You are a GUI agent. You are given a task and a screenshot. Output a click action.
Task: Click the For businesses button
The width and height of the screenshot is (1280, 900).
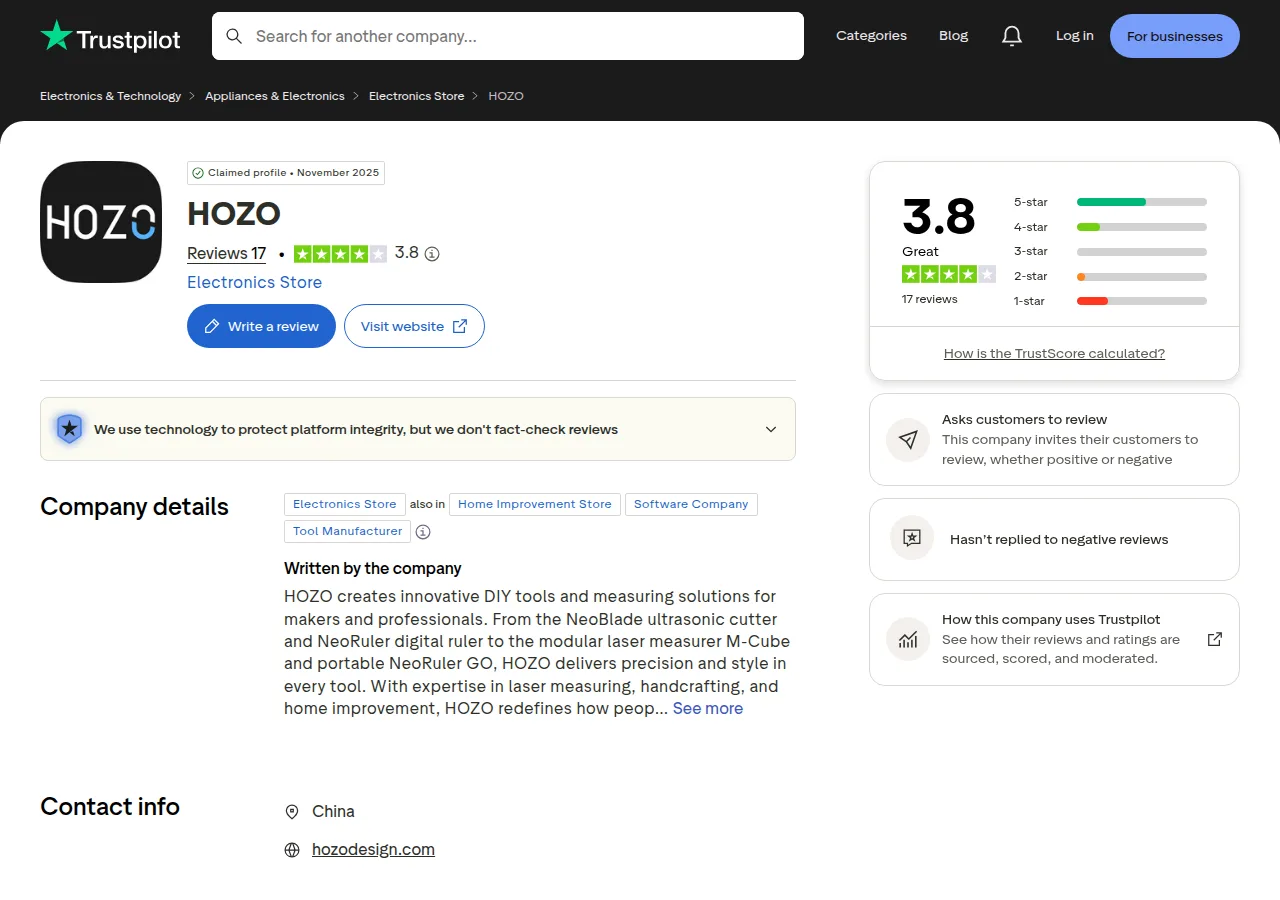point(1175,36)
